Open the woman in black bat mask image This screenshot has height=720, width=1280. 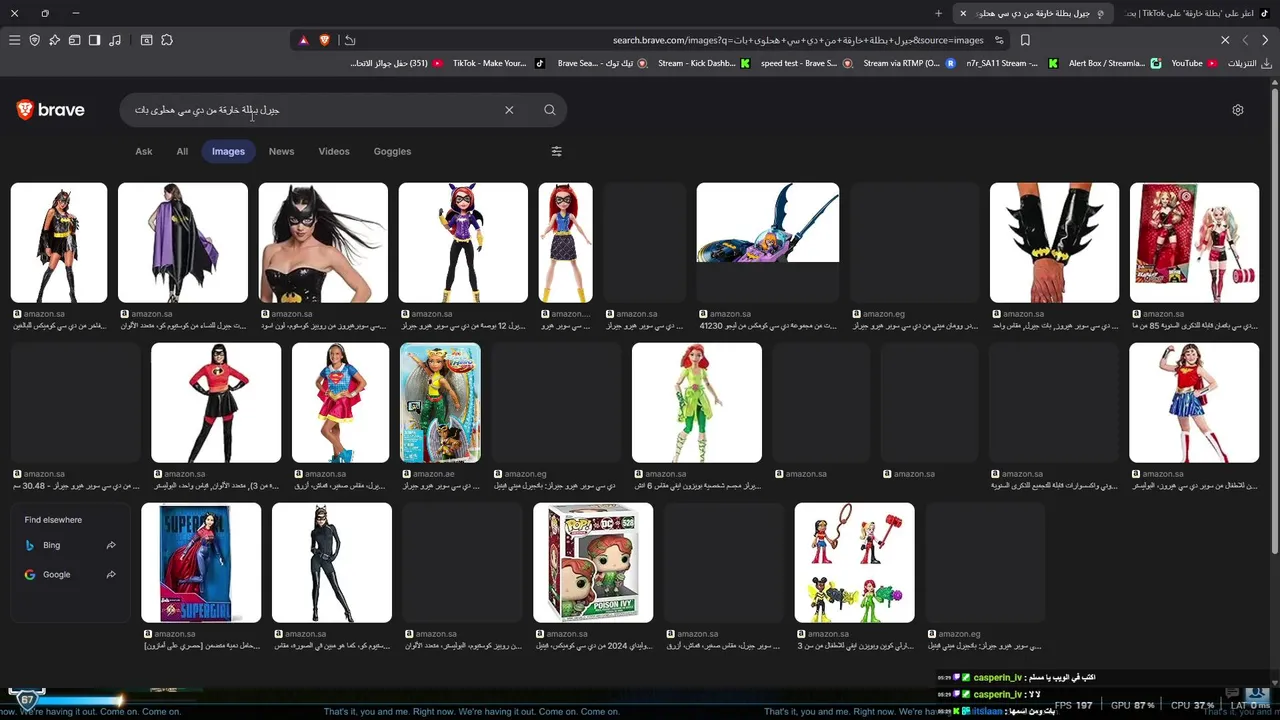[323, 243]
